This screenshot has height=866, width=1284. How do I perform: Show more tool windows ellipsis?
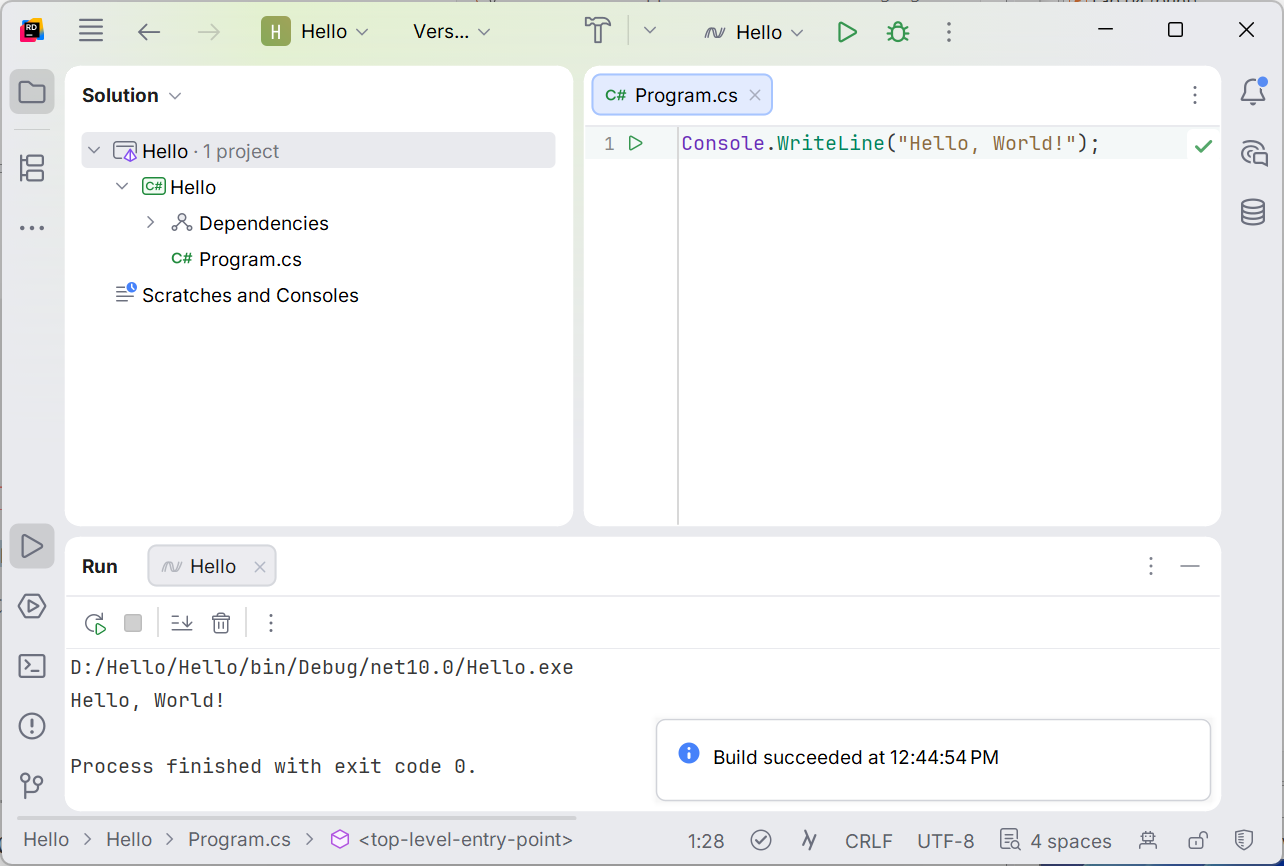coord(32,228)
